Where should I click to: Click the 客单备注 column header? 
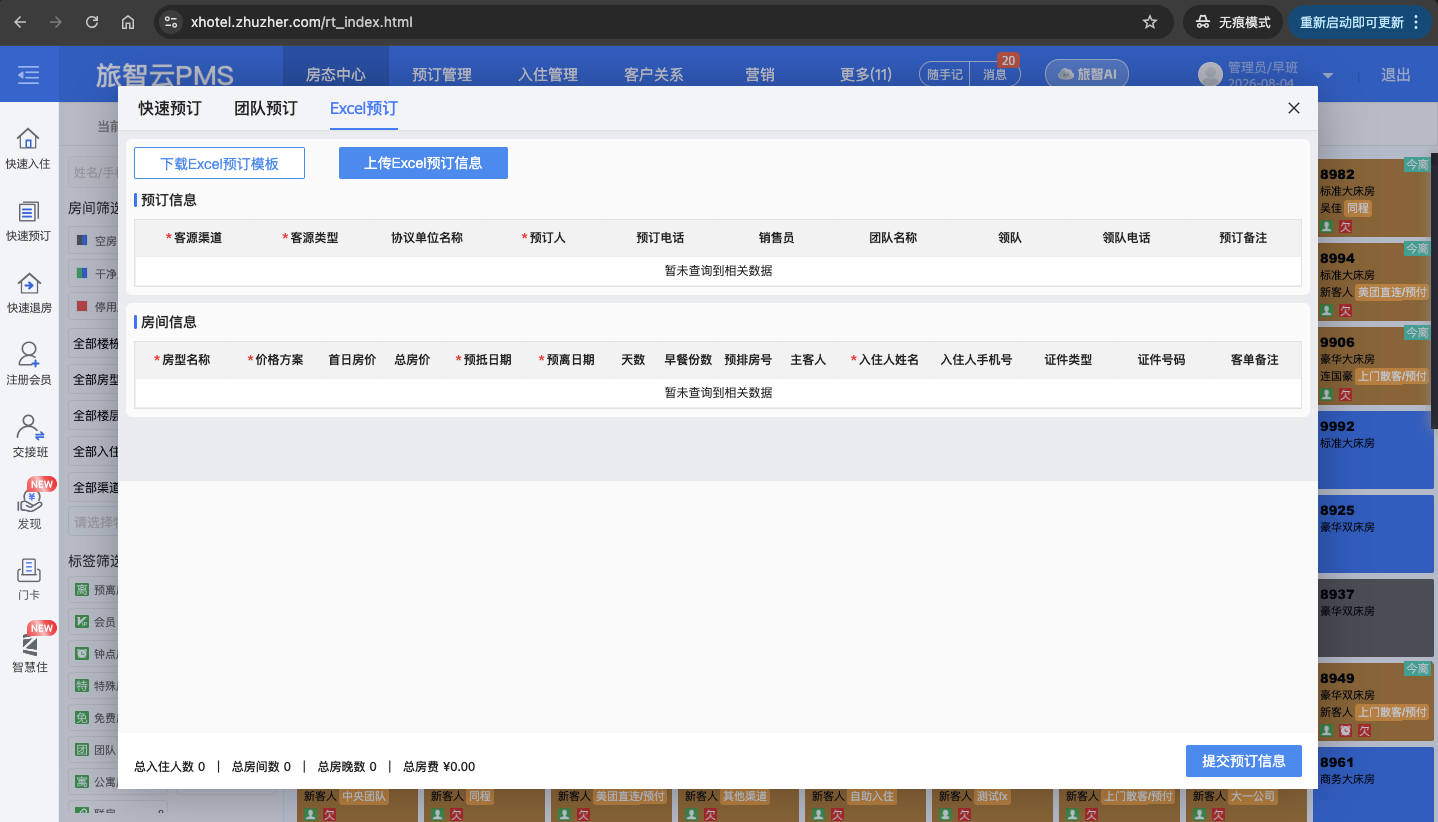[x=1254, y=360]
